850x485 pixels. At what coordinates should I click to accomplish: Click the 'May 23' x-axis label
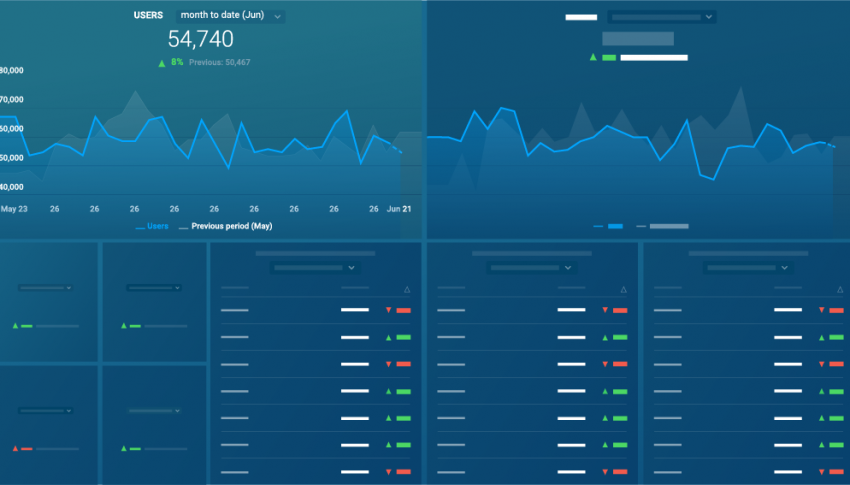coord(14,209)
